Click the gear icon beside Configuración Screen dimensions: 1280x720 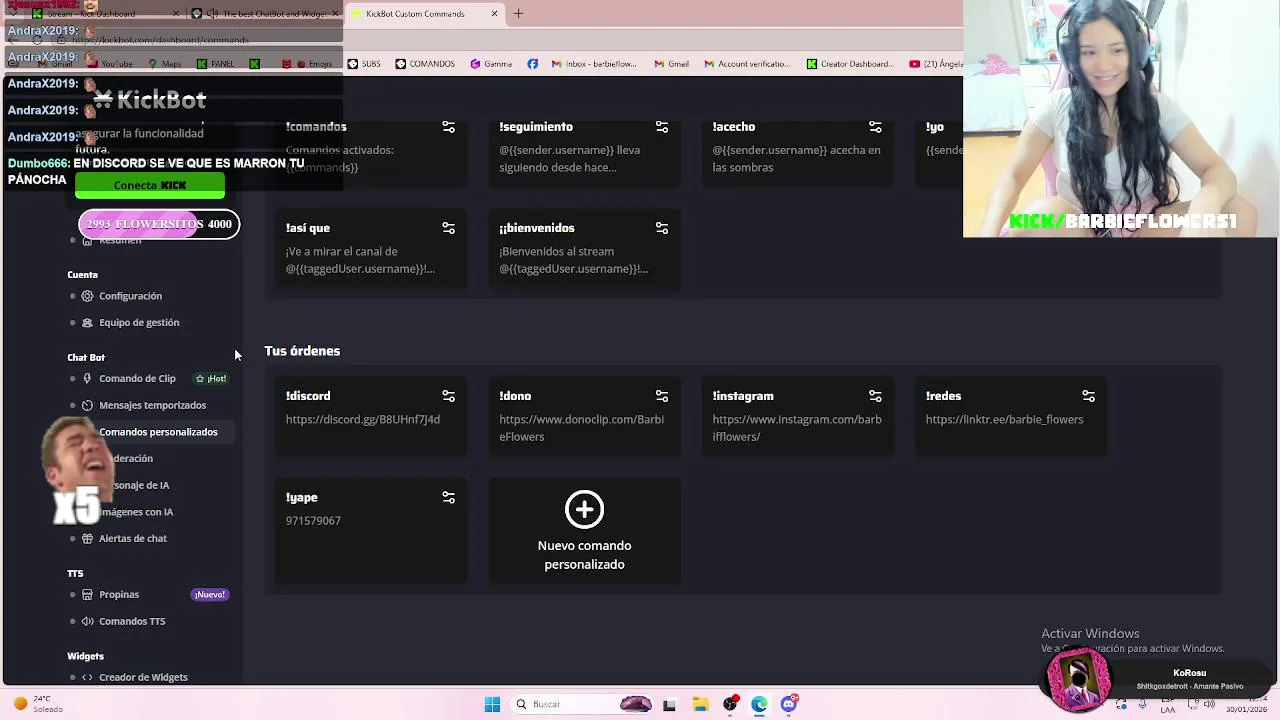(87, 296)
